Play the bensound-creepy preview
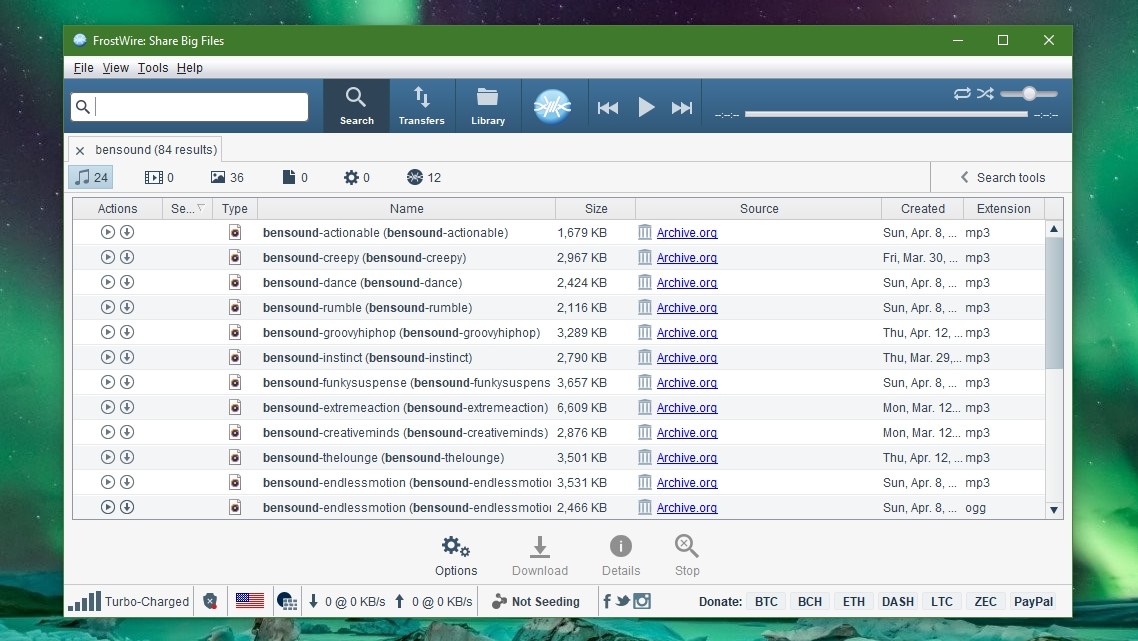This screenshot has height=641, width=1138. coord(107,257)
